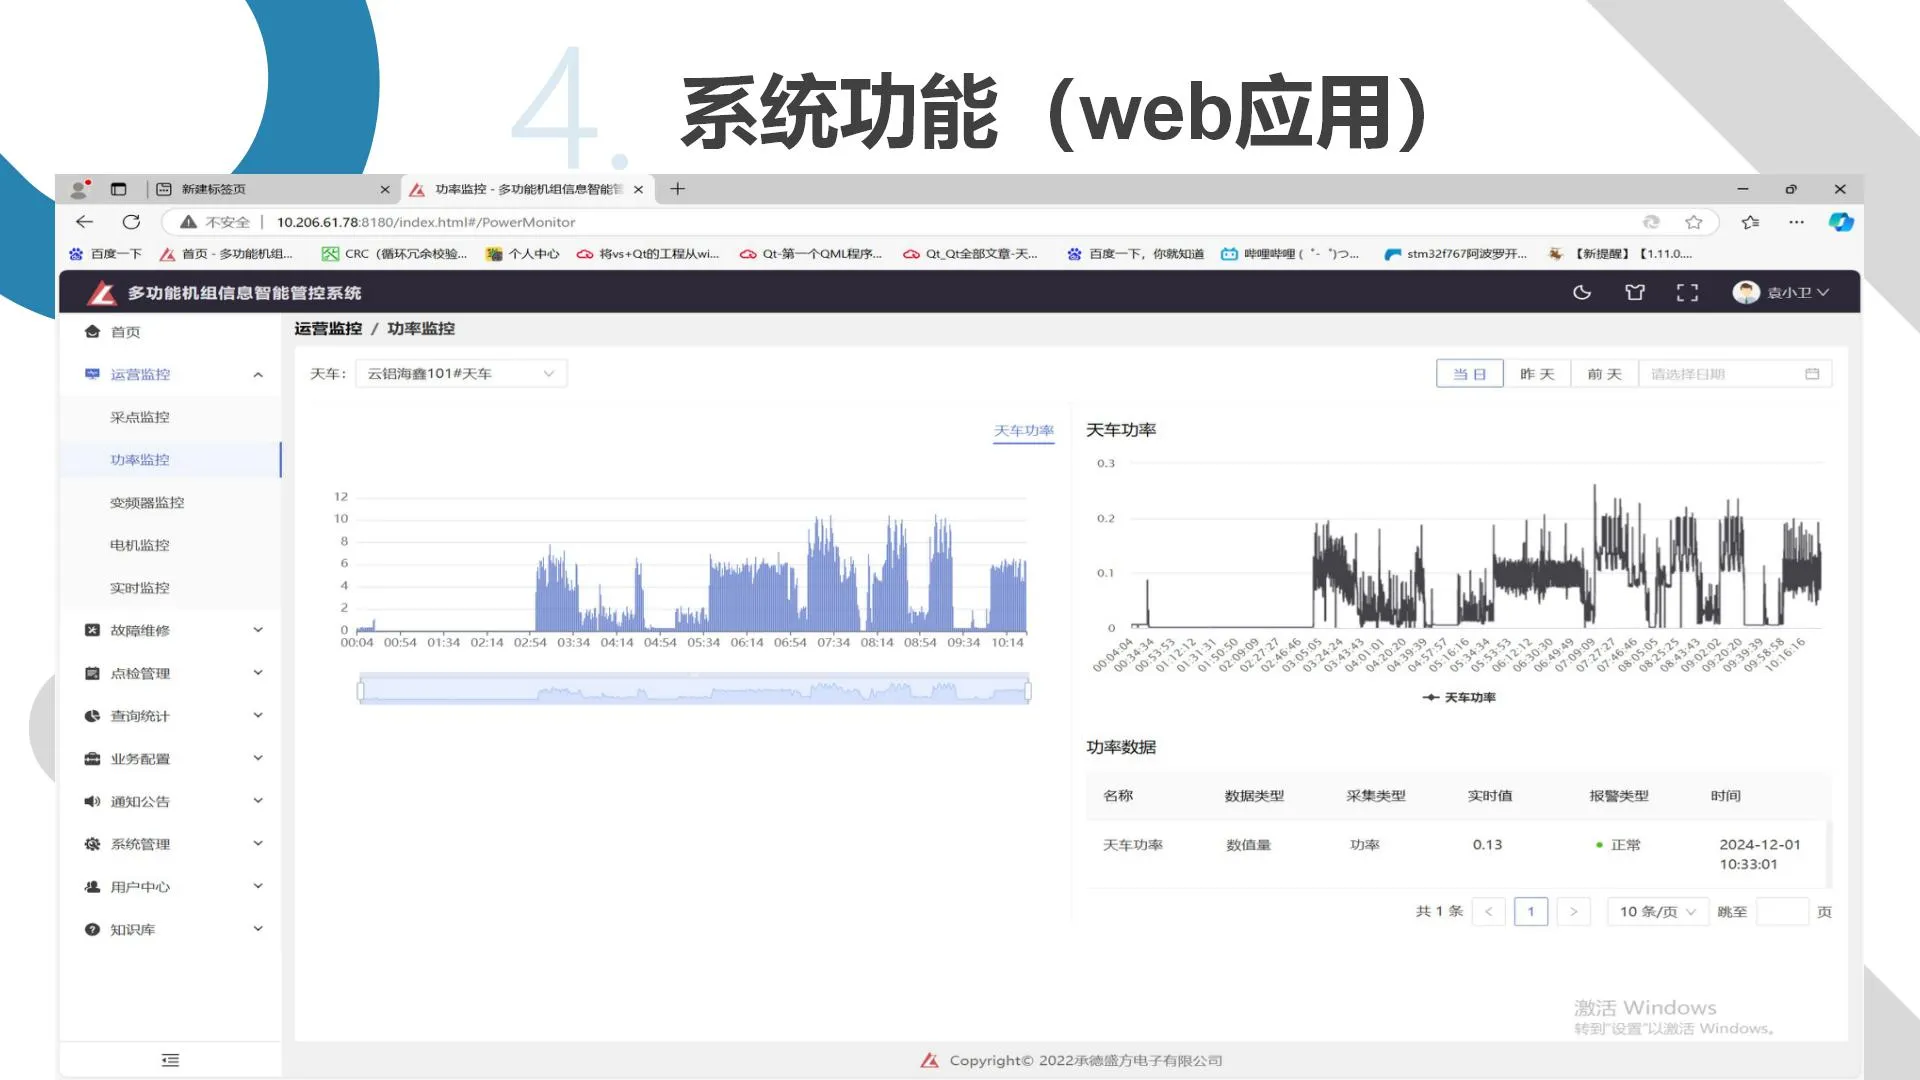1920x1080 pixels.
Task: Click the 通知公告 speaker icon
Action: click(92, 801)
